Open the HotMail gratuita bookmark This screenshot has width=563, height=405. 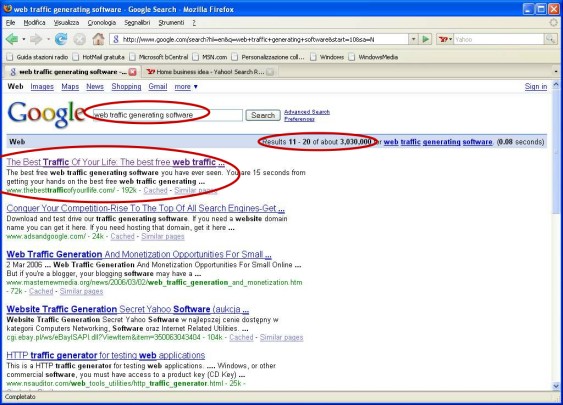98,57
